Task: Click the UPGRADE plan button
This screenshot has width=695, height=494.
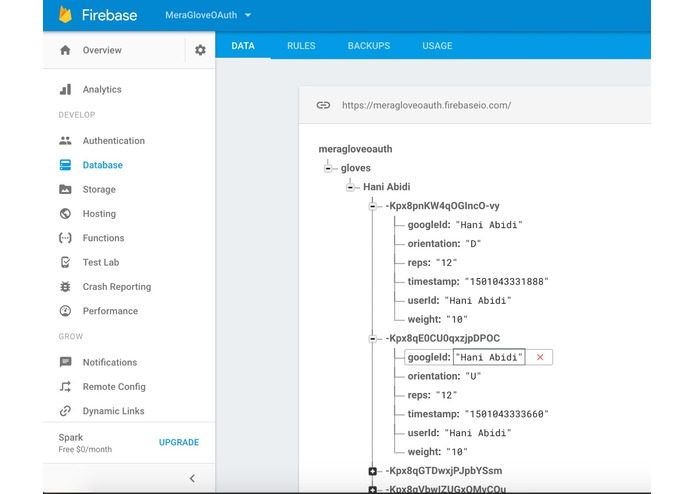Action: [x=179, y=442]
